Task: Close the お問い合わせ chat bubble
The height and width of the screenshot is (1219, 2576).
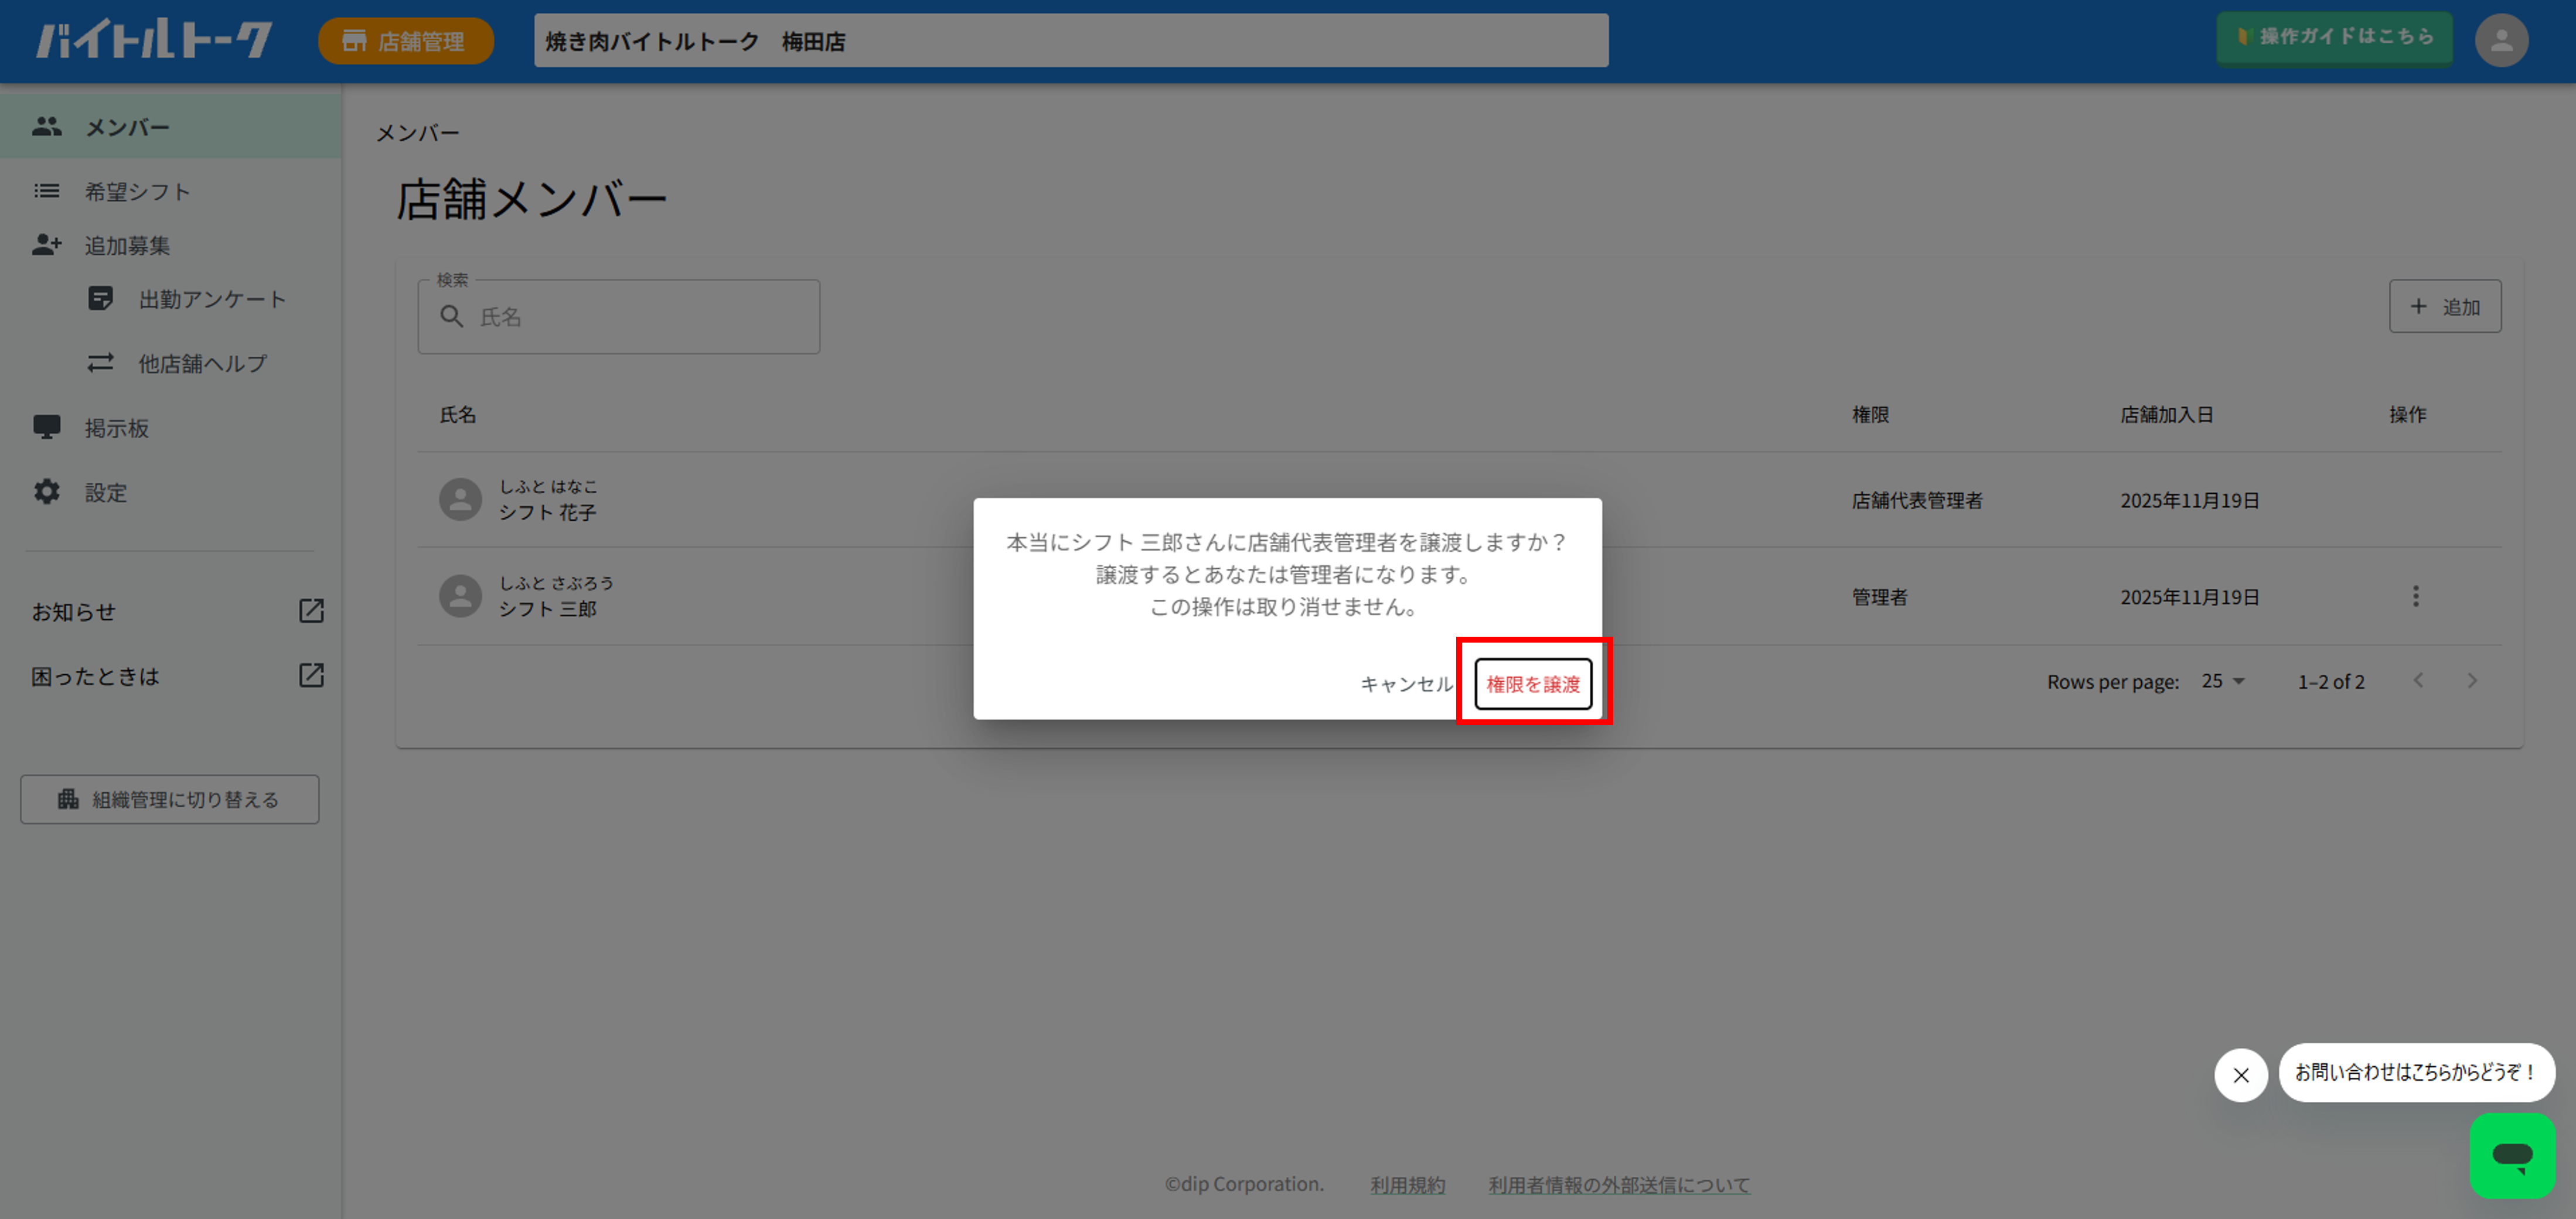Action: coord(2241,1075)
